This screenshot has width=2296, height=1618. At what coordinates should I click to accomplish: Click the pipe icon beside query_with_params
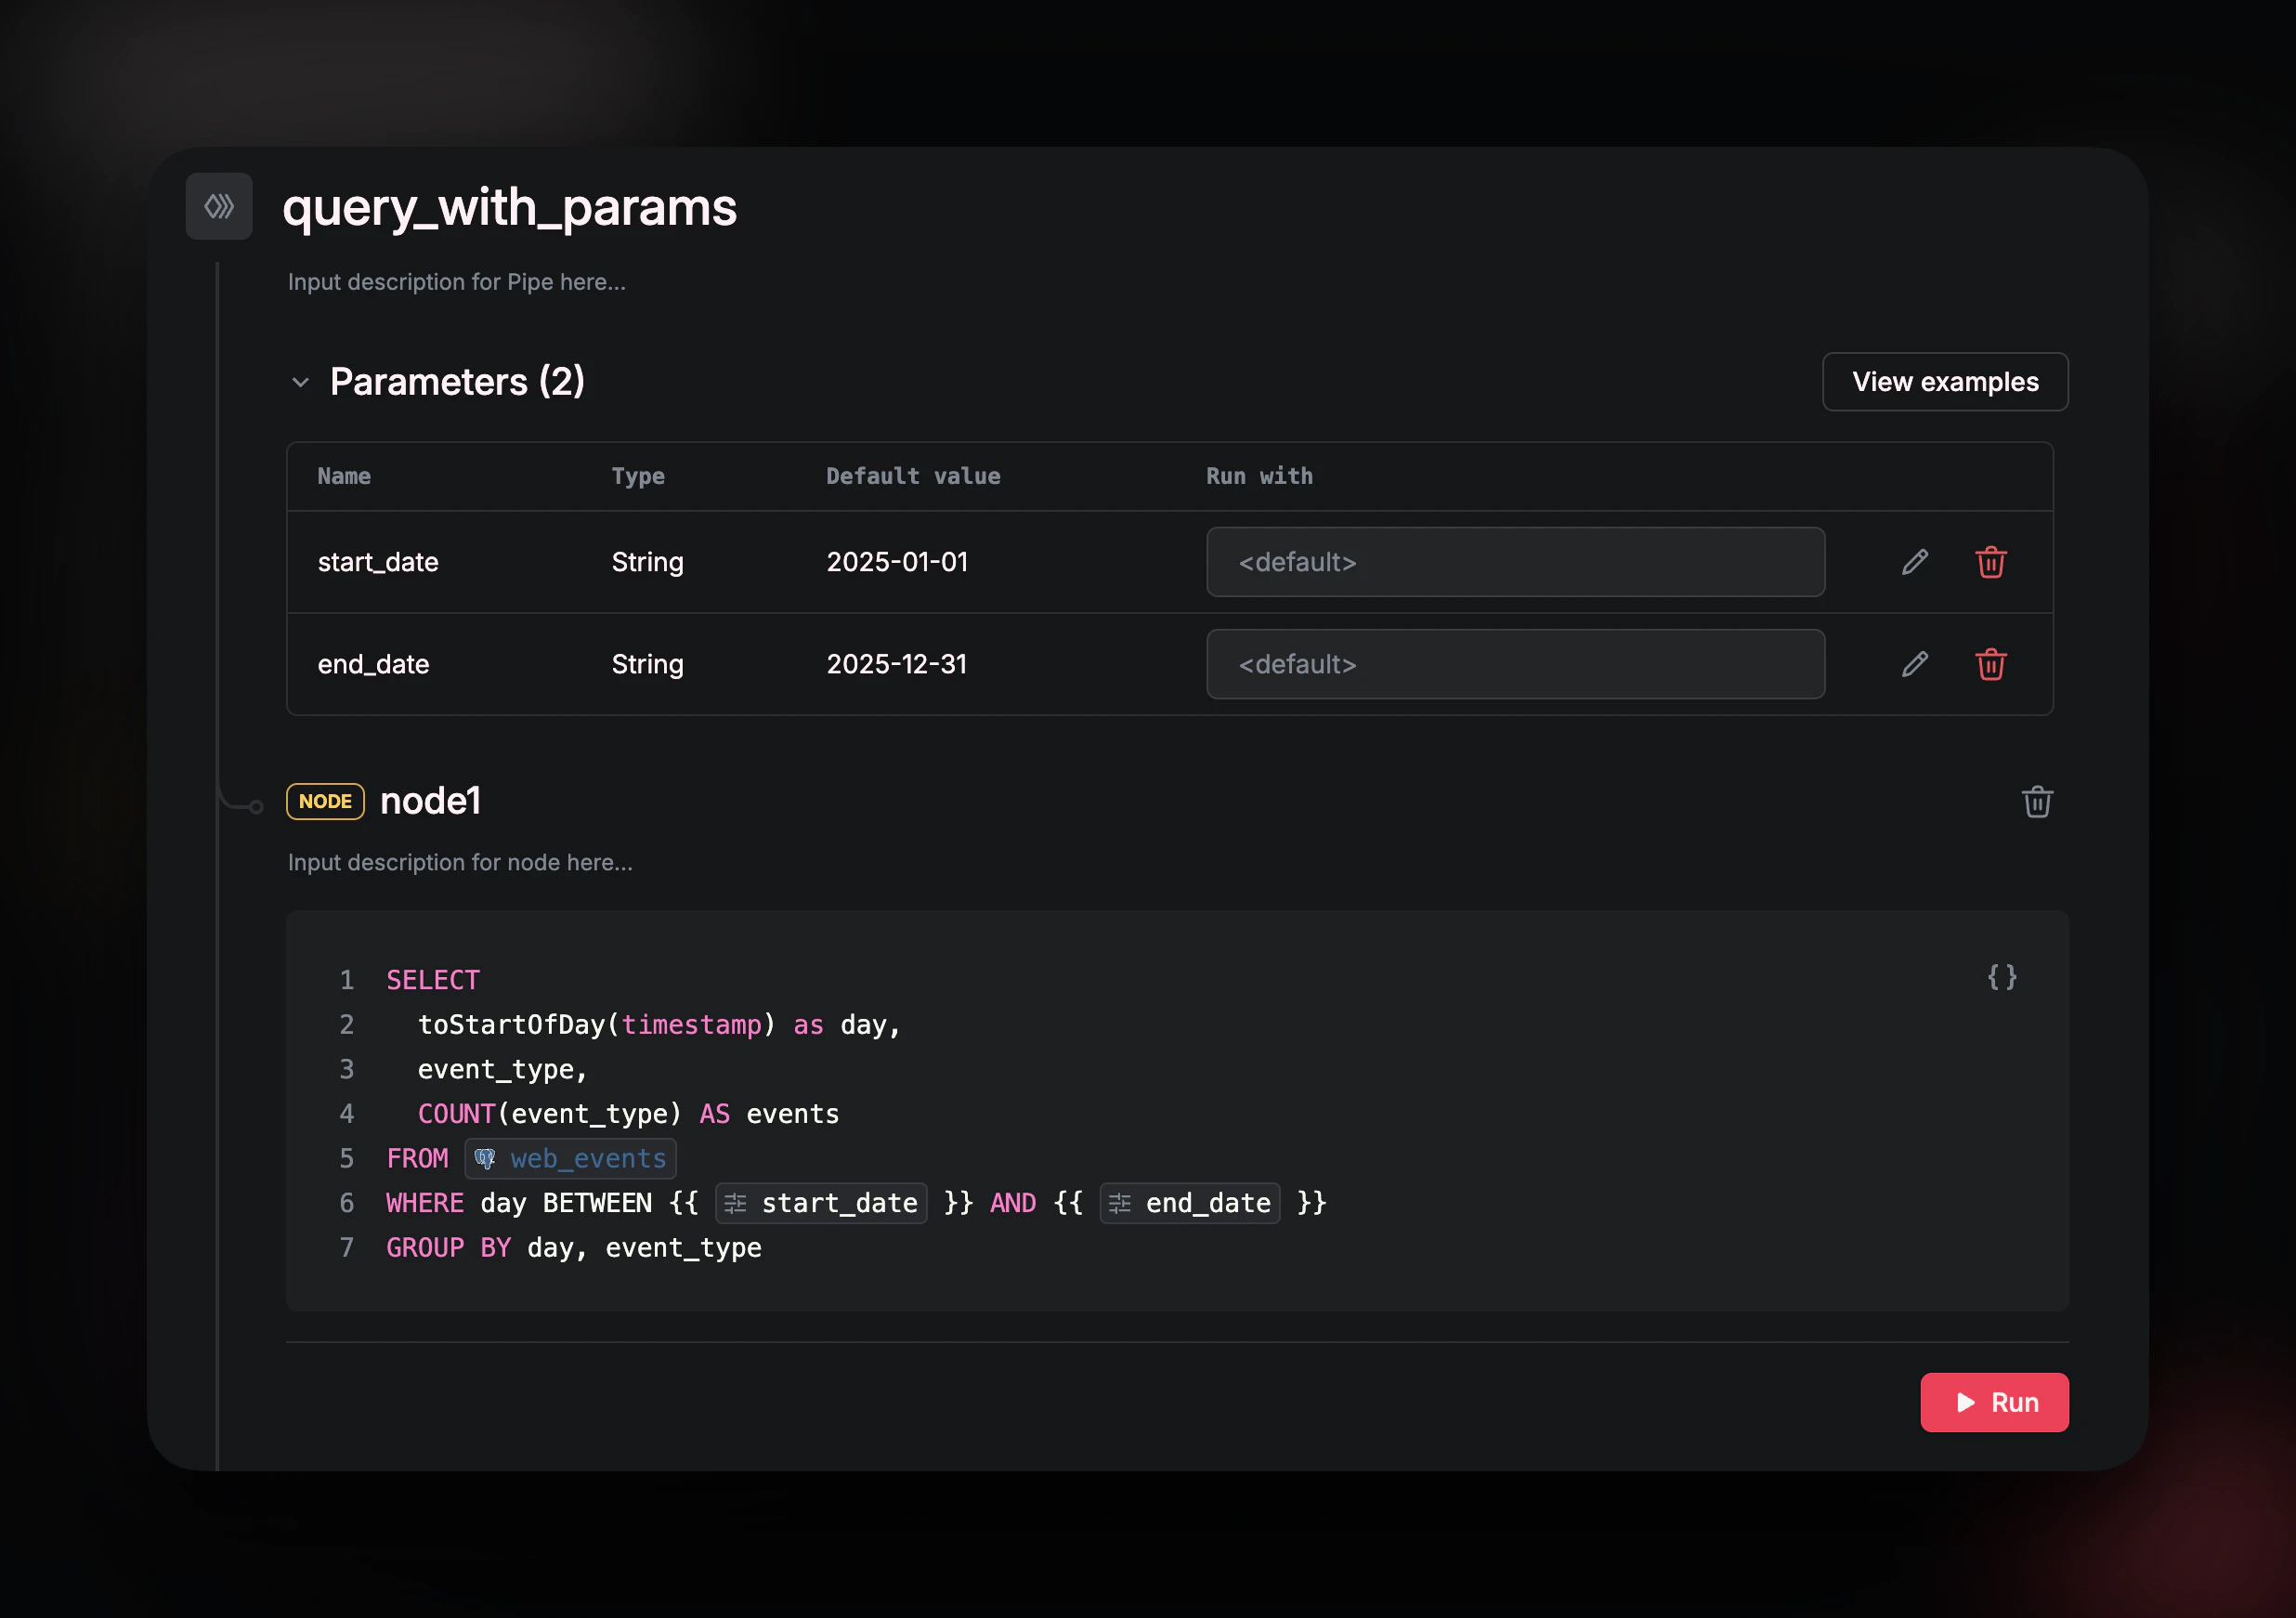click(x=219, y=206)
